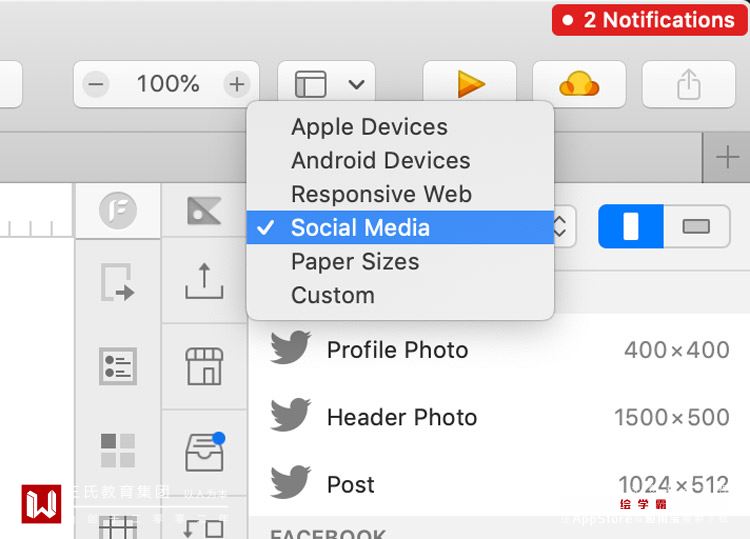The image size is (750, 539).
Task: Click the 2 Notifications red badge
Action: [x=649, y=20]
